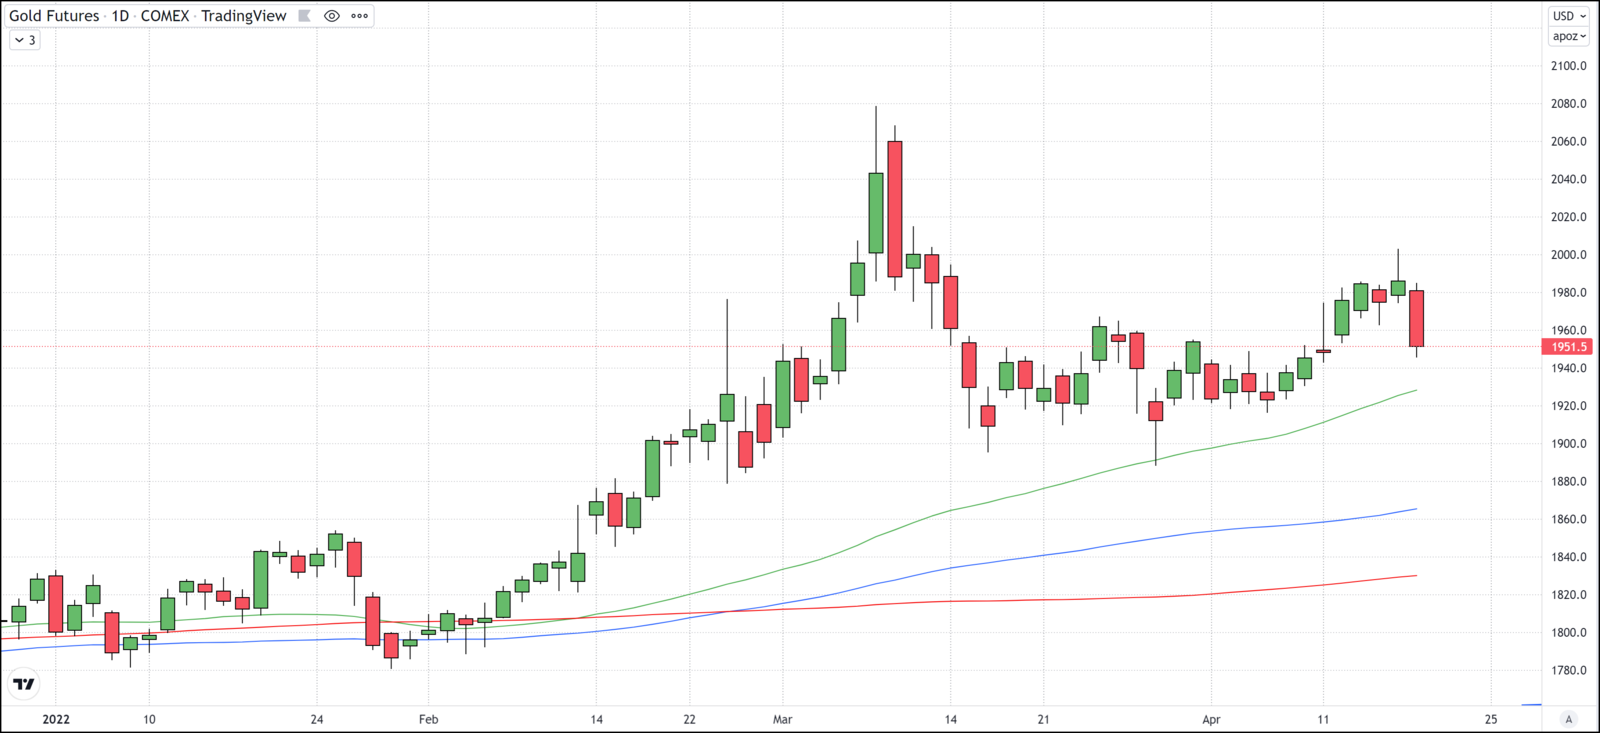Click the Gold Futures symbol title
Image resolution: width=1600 pixels, height=733 pixels.
point(54,16)
